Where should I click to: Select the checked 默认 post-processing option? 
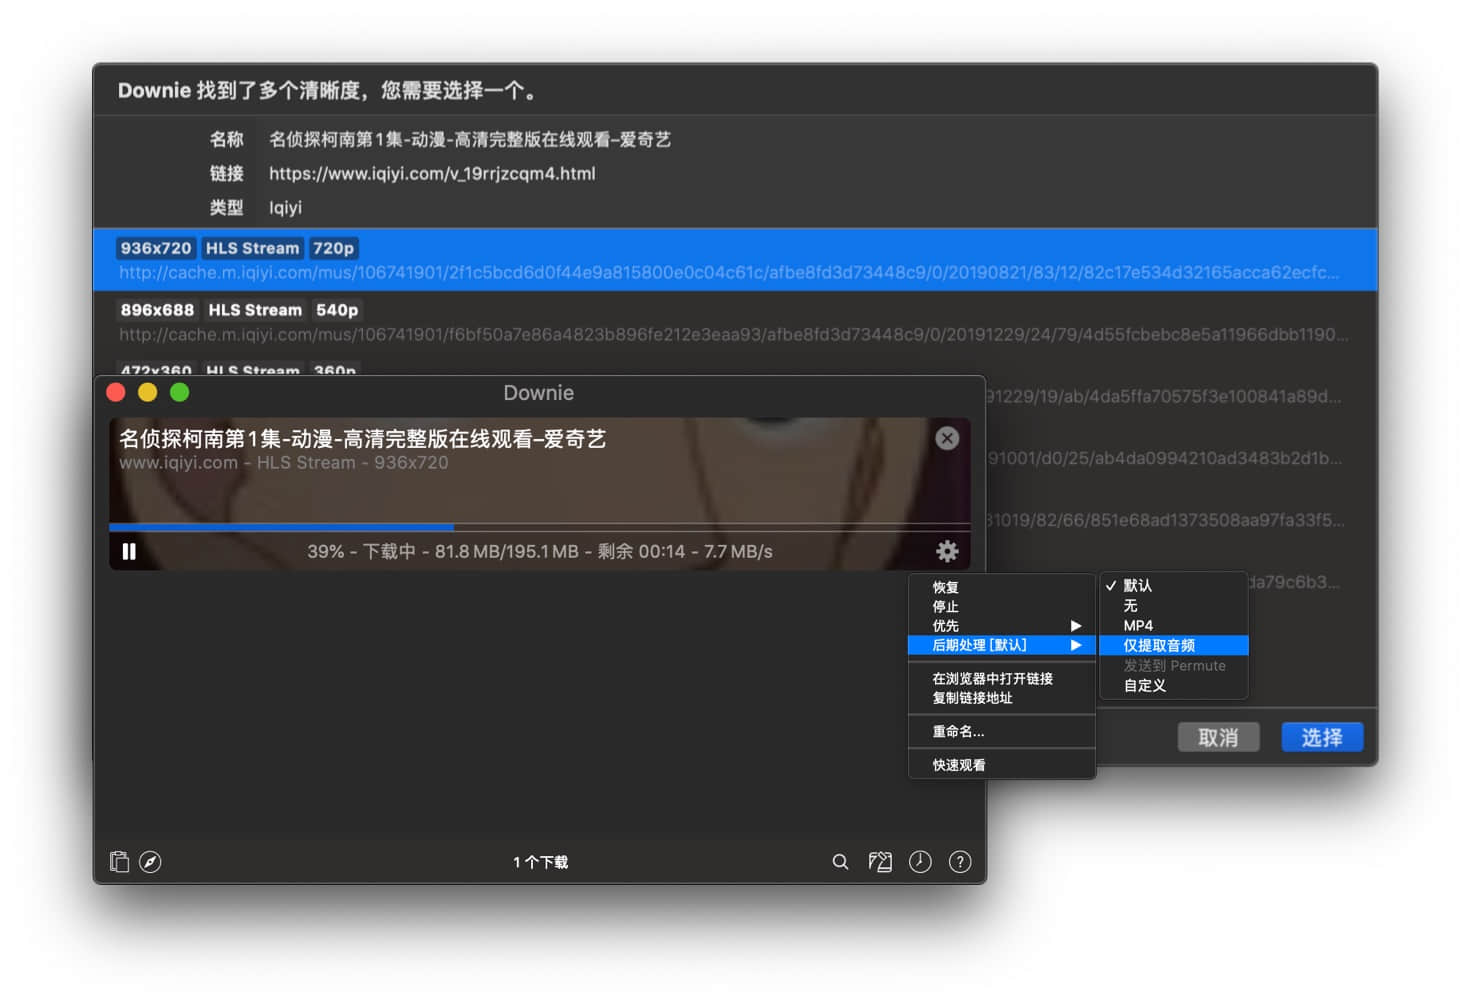pyautogui.click(x=1173, y=586)
